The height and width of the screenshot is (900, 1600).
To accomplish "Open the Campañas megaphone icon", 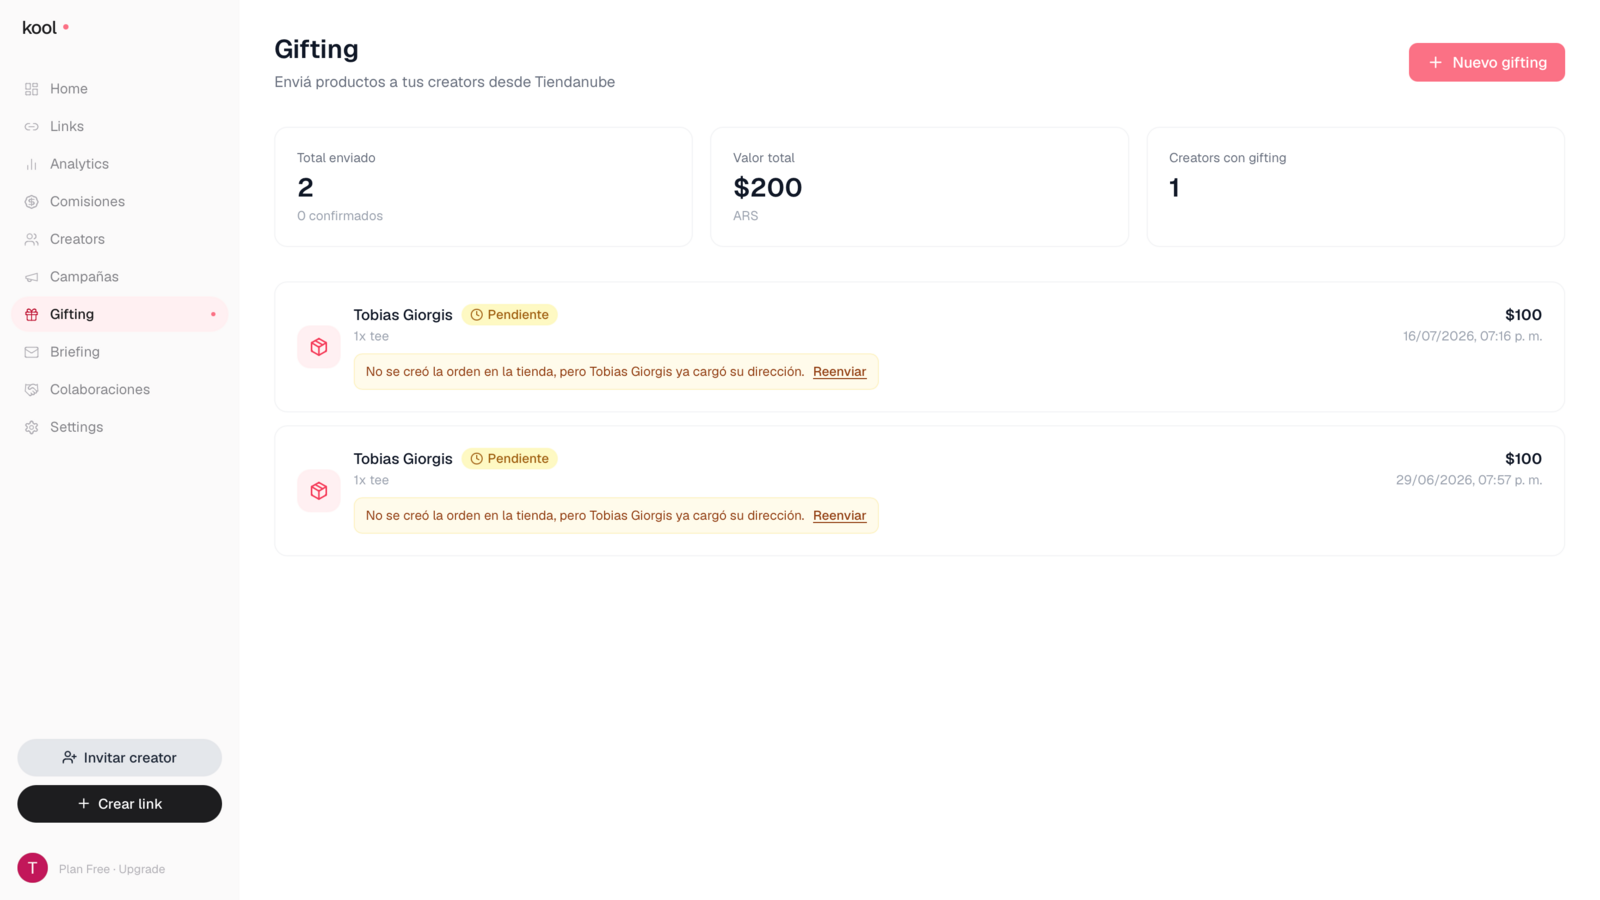I will pyautogui.click(x=32, y=277).
